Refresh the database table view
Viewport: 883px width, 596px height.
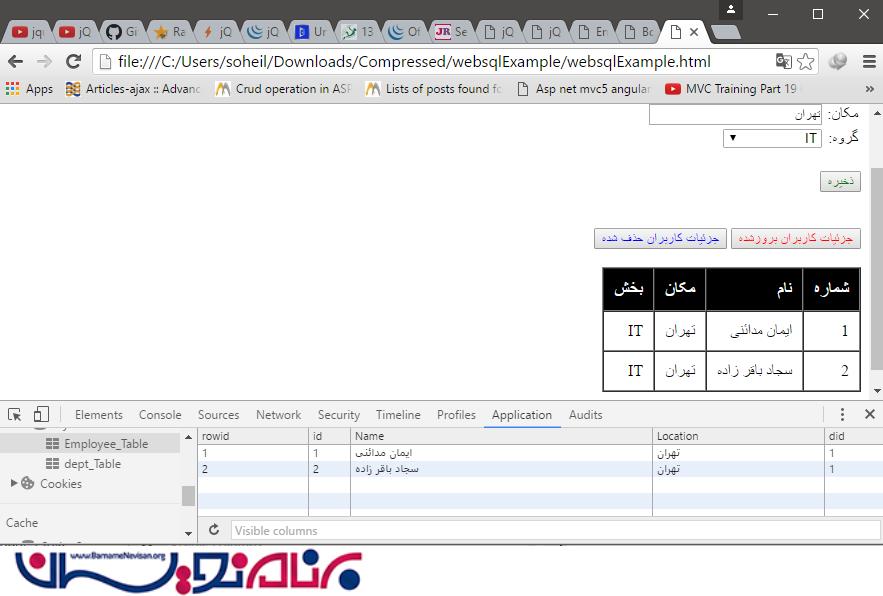[x=214, y=531]
